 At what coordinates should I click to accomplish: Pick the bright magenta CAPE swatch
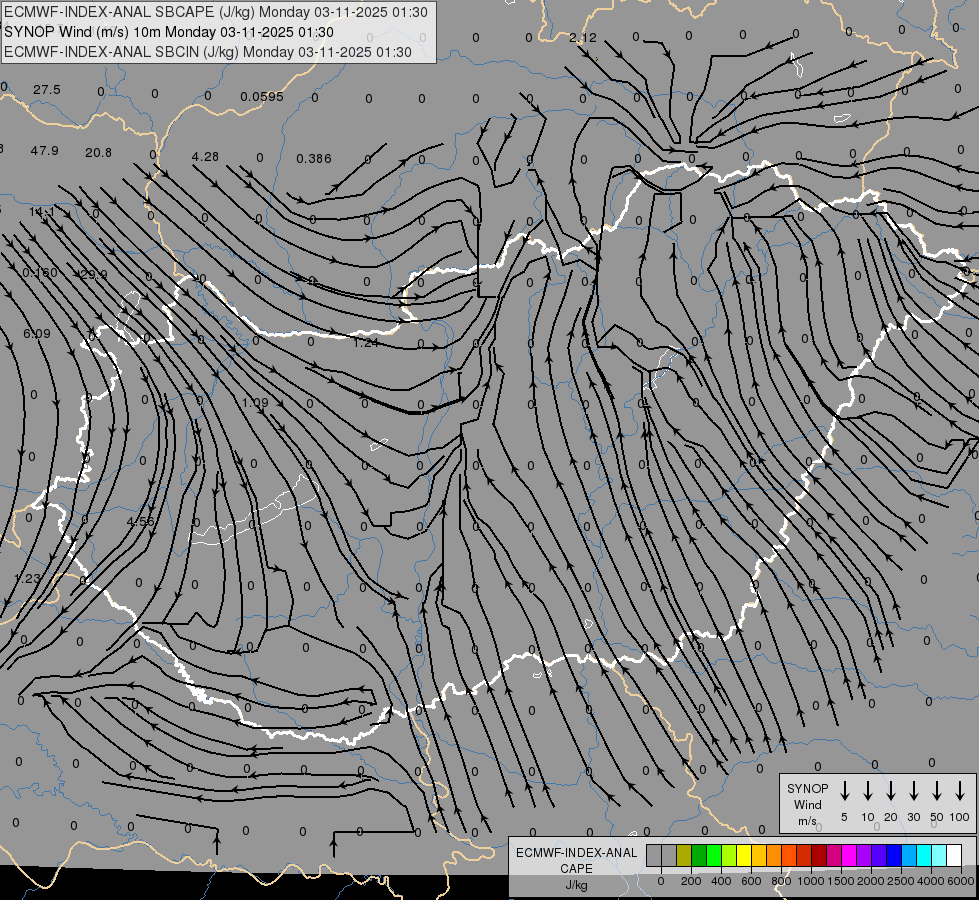(850, 855)
